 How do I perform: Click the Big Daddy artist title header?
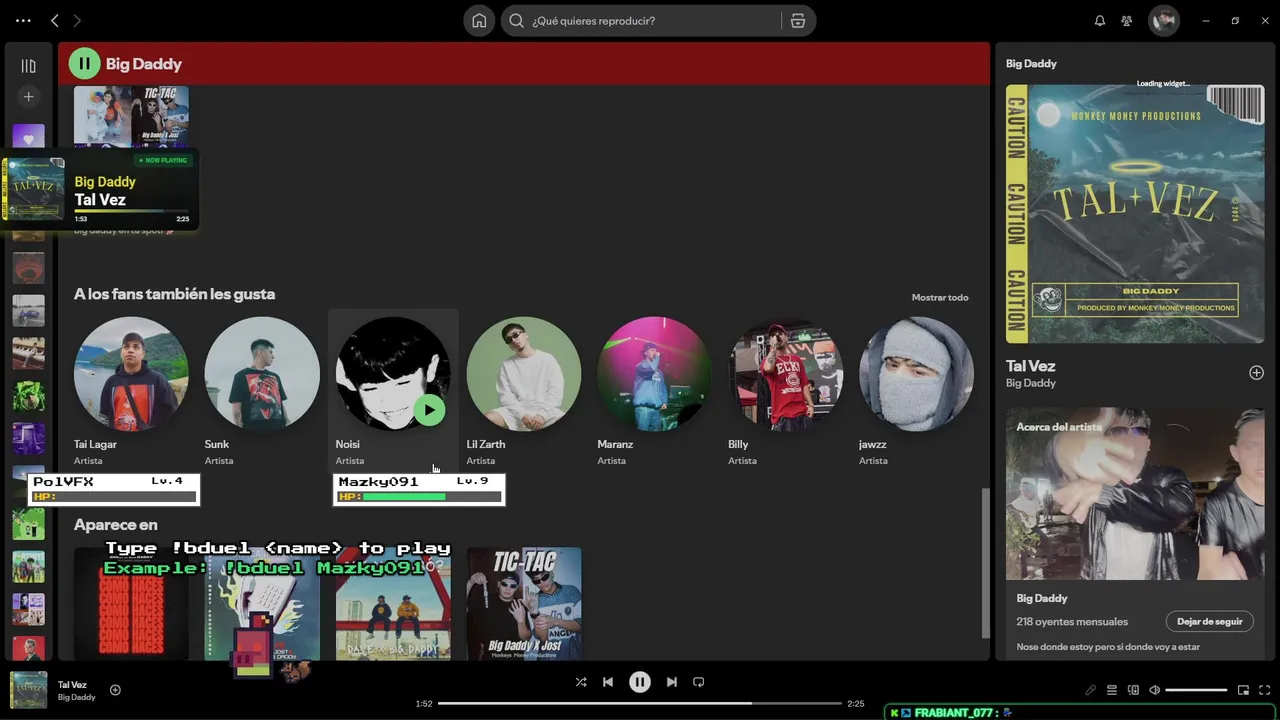144,64
